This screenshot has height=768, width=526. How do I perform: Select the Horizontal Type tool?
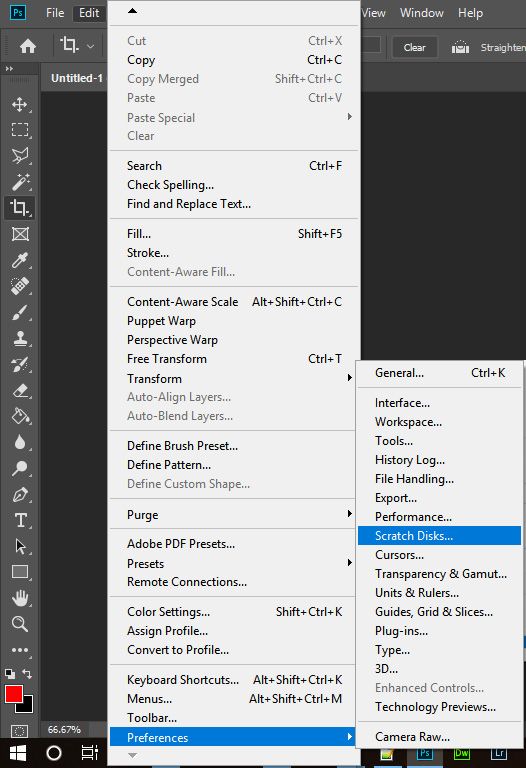tap(21, 520)
